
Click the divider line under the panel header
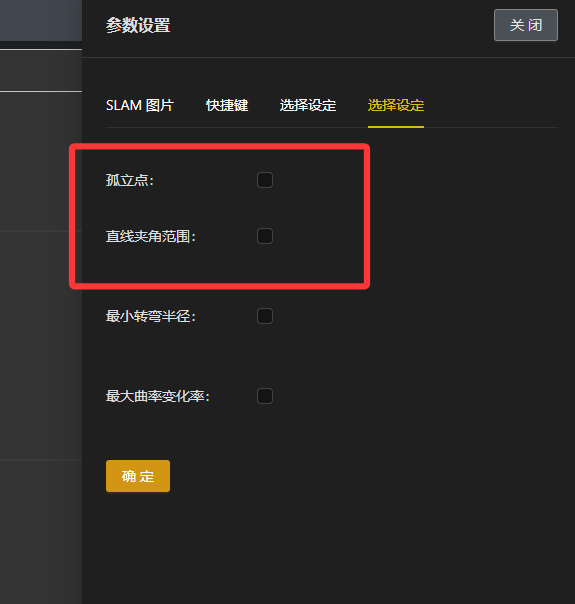[328, 57]
